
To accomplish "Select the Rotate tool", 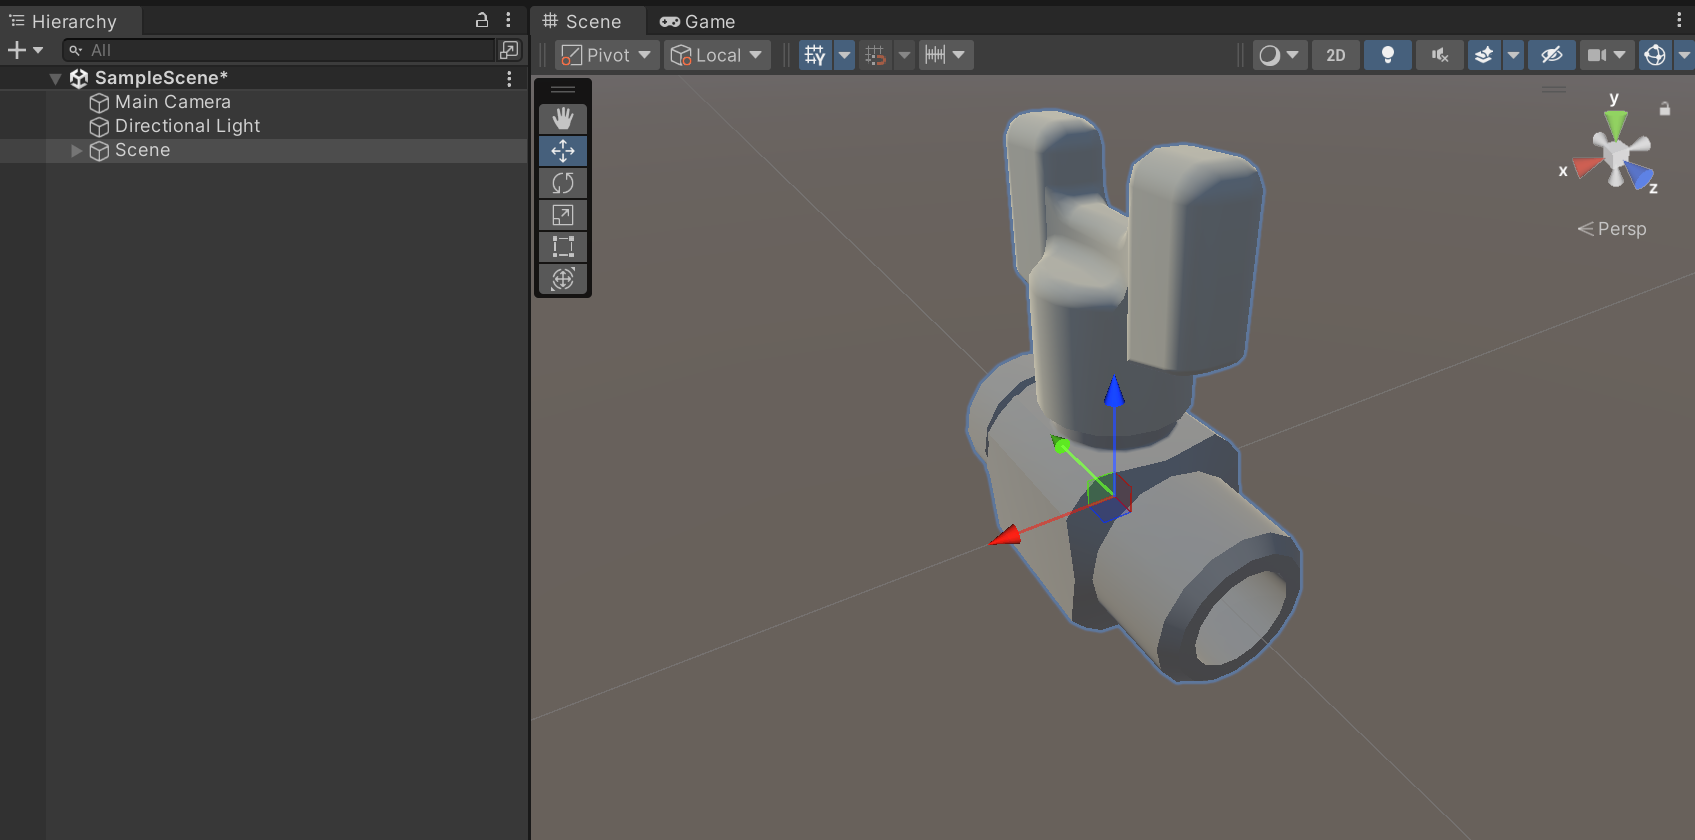I will coord(563,183).
